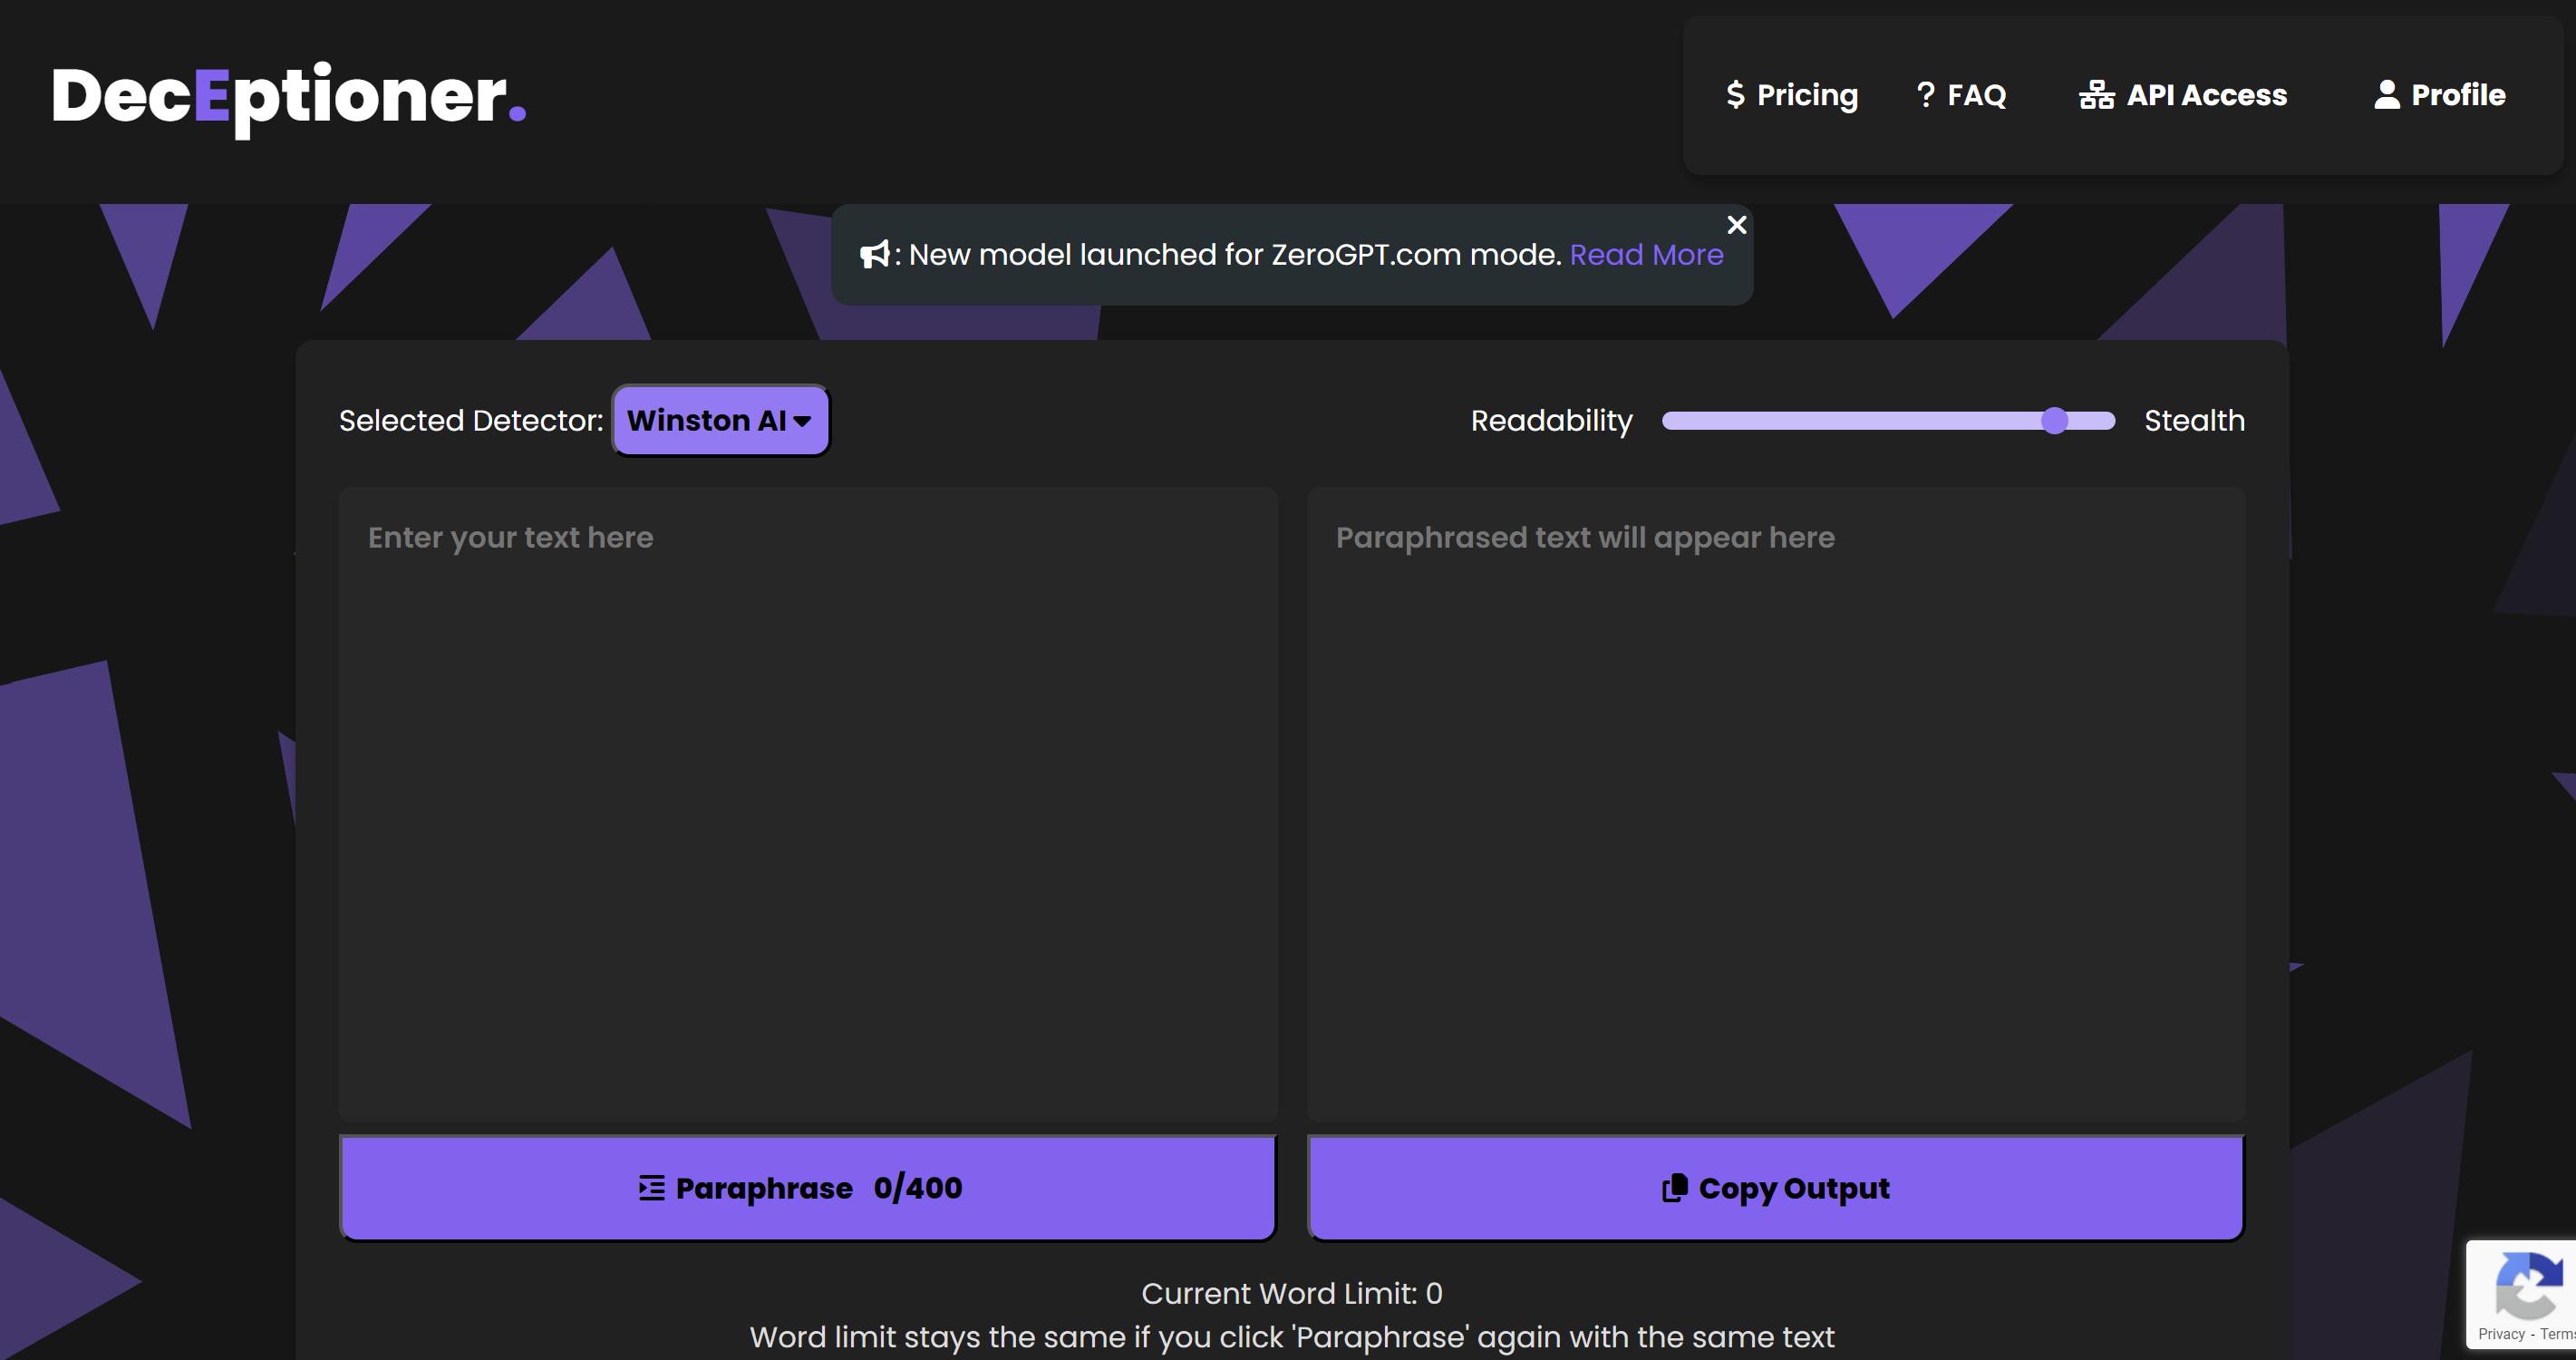Go to the FAQ menu item
Viewport: 2576px width, 1360px height.
[x=1976, y=95]
